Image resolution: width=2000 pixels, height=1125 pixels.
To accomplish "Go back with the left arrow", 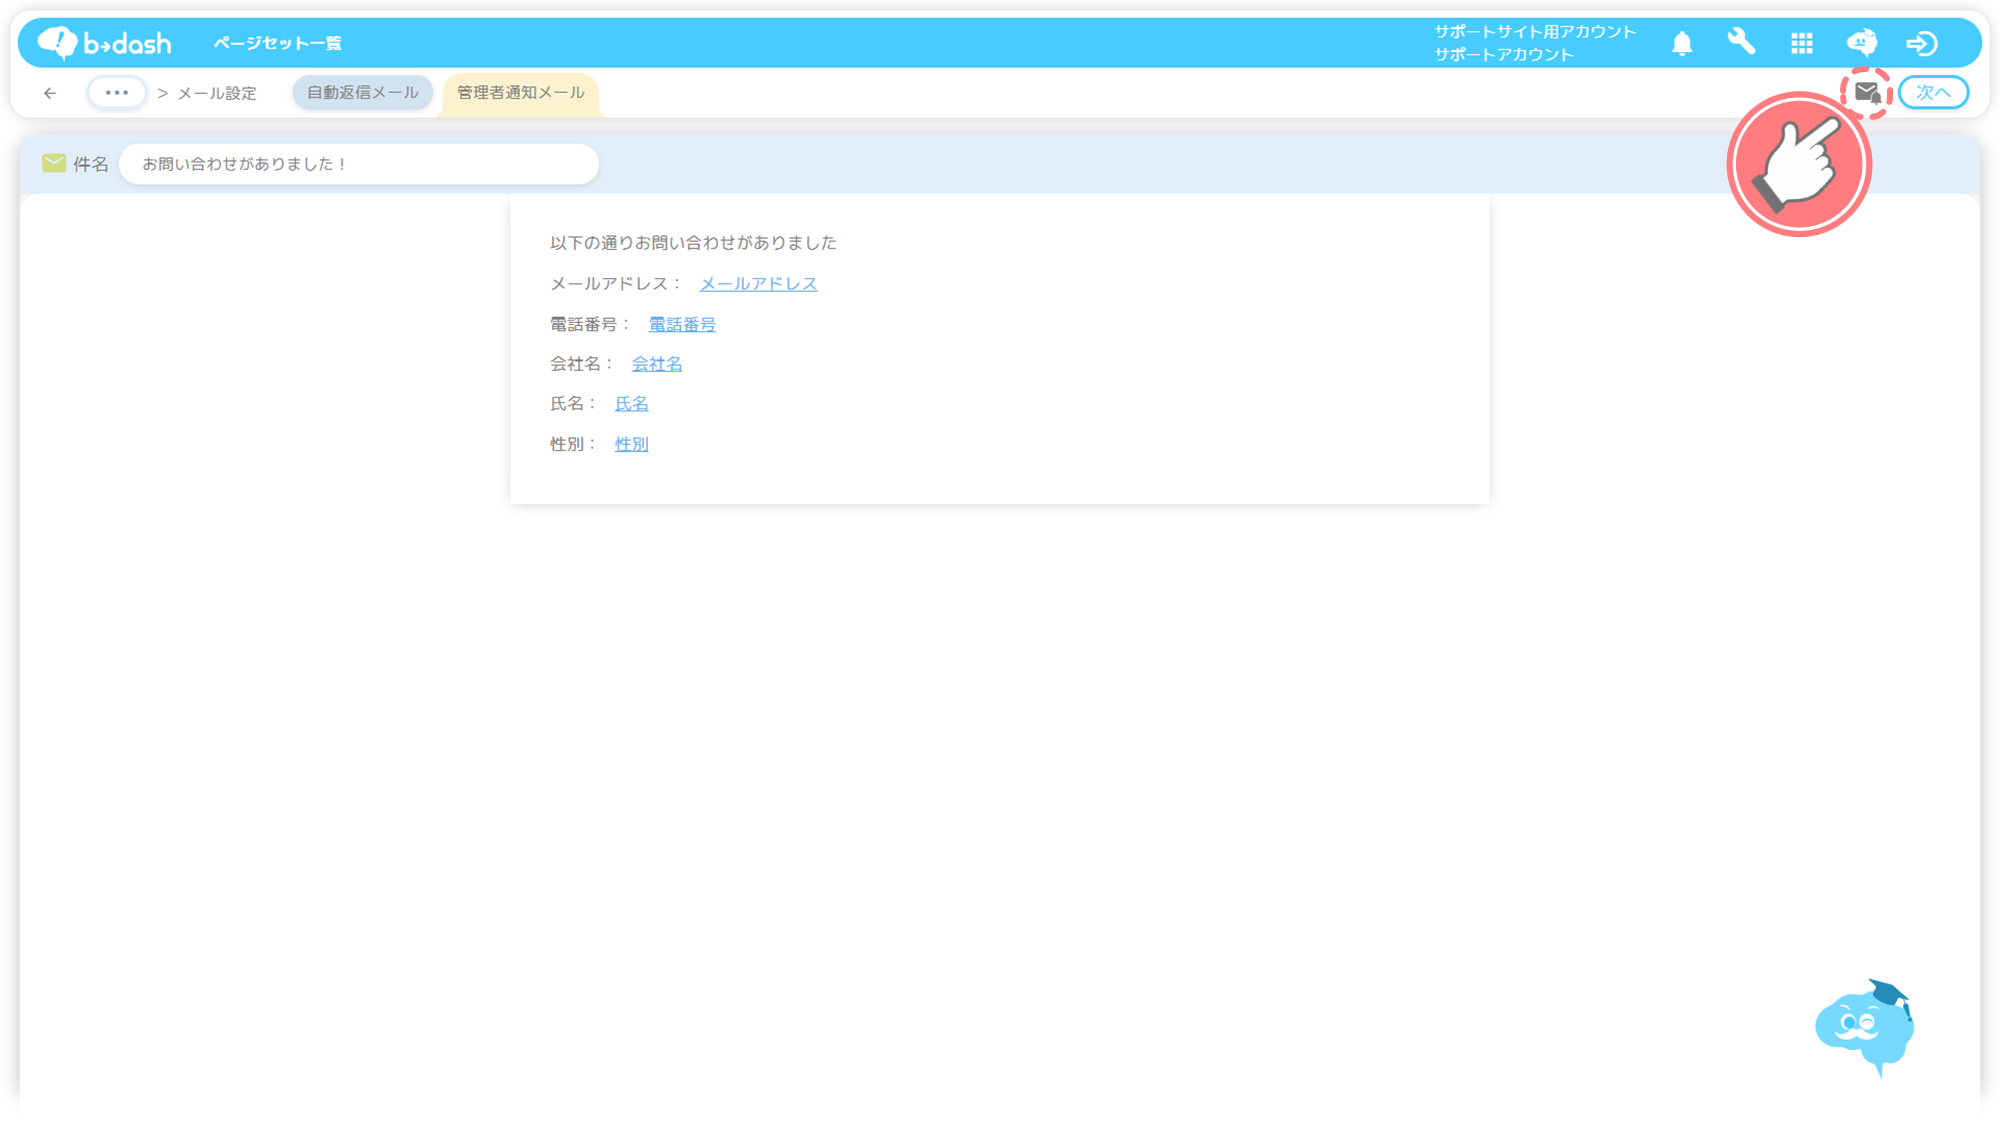I will pyautogui.click(x=50, y=93).
